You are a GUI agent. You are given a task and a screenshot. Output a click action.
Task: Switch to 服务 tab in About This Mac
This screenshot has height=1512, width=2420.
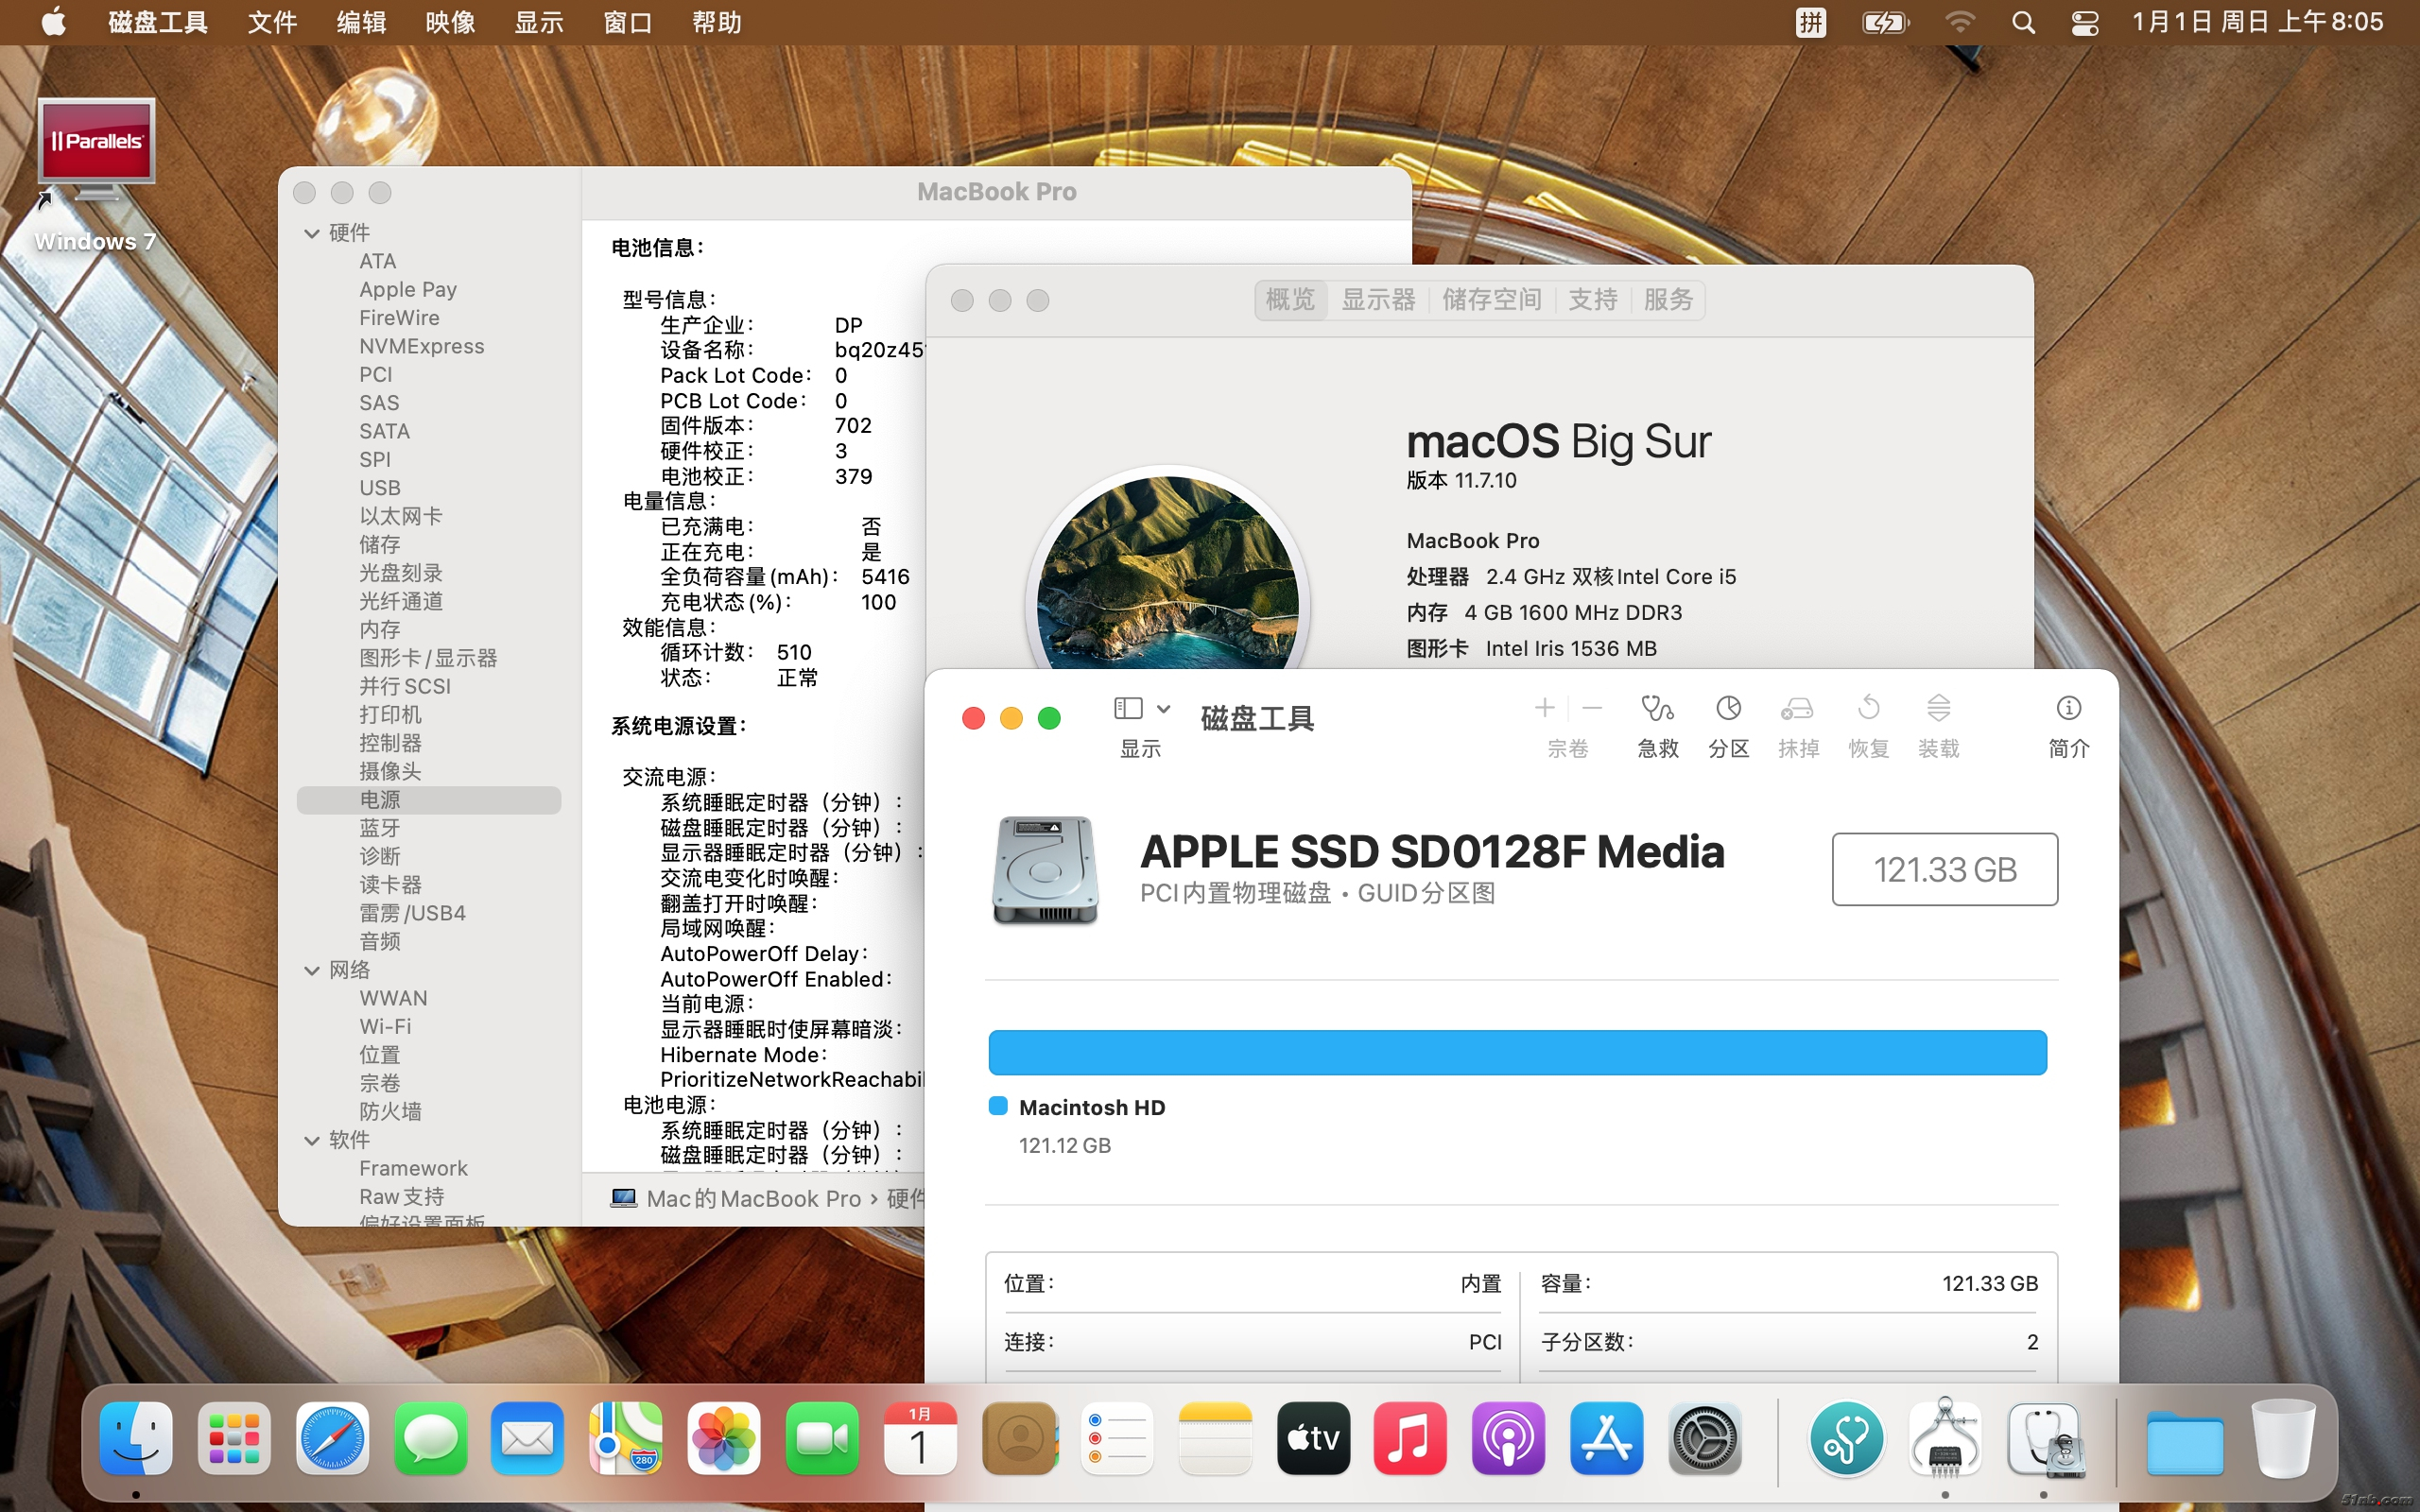tap(1668, 299)
